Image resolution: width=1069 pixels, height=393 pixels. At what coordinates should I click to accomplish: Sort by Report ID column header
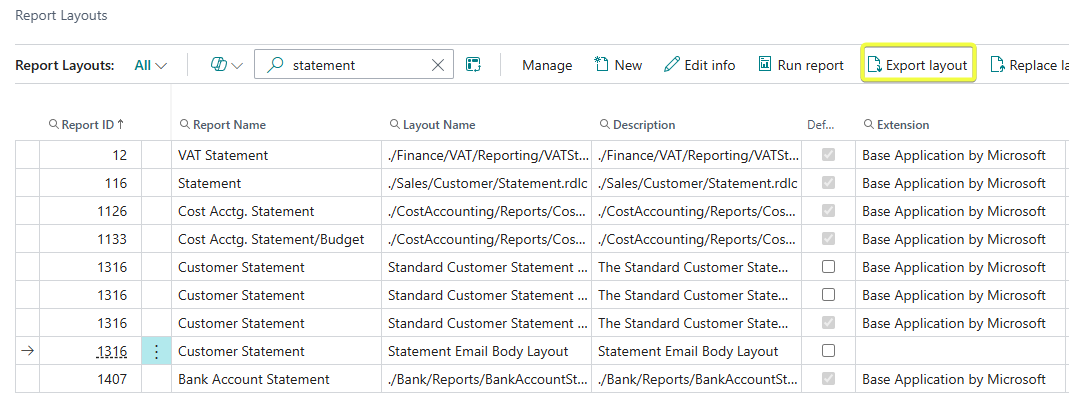point(87,125)
